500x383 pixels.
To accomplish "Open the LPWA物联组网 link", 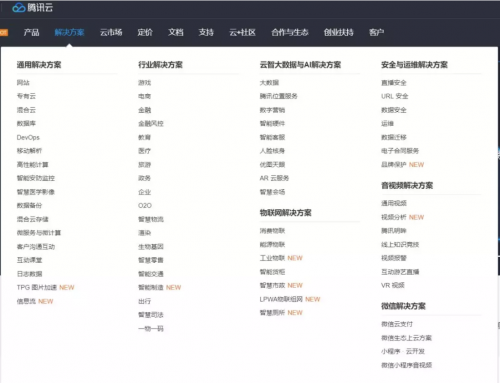I will [x=281, y=299].
